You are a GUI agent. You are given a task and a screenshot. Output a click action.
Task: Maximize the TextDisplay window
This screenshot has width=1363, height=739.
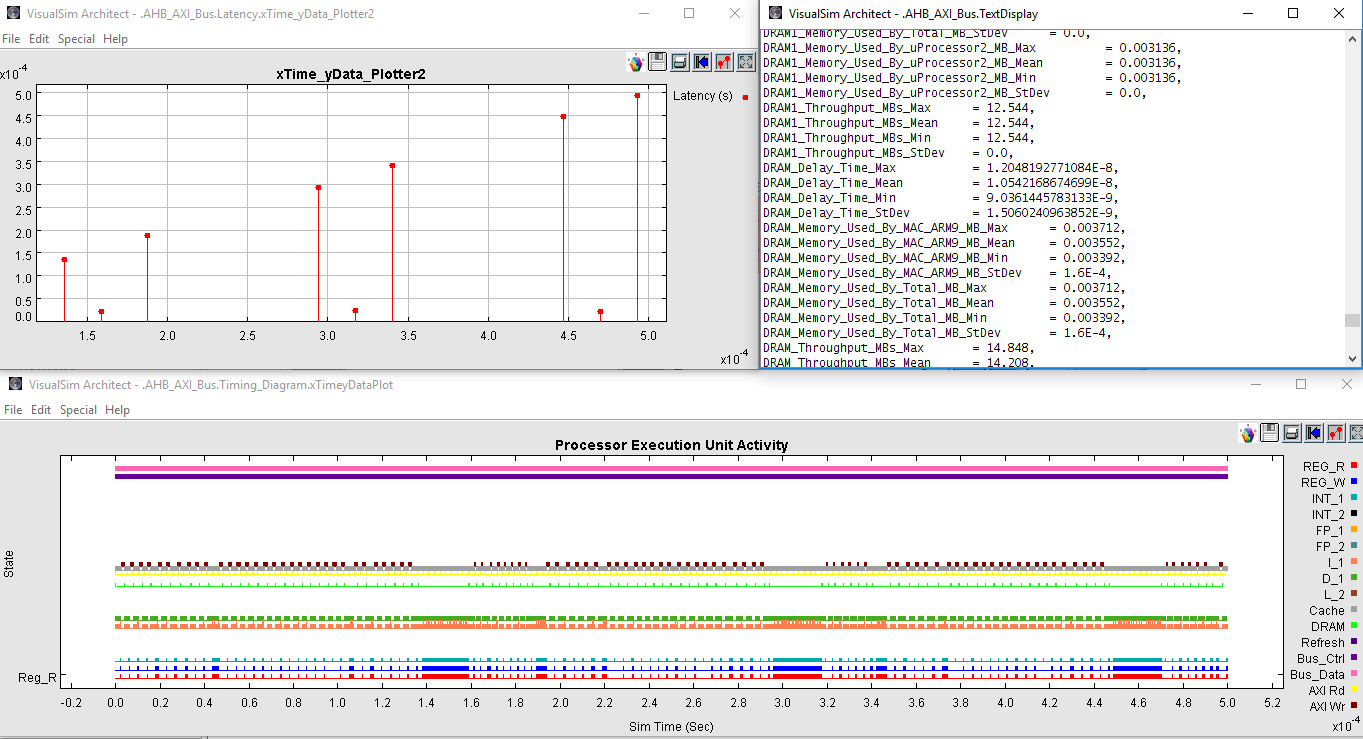click(1293, 14)
